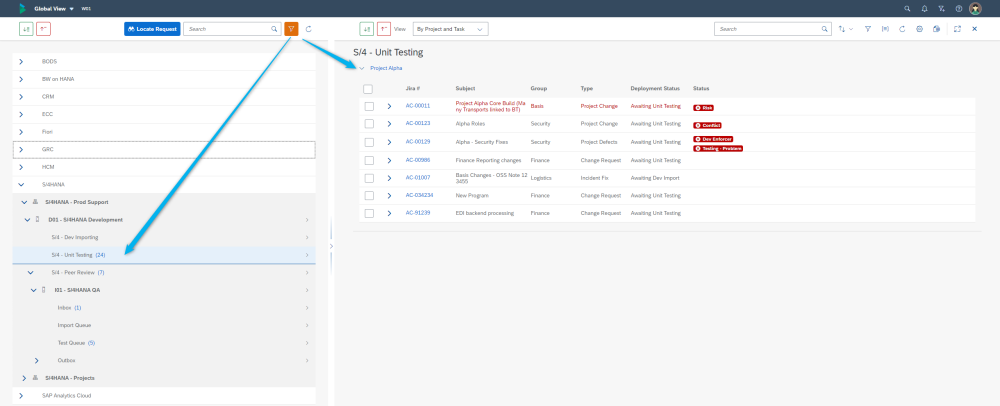Viewport: 1000px width, 406px height.
Task: Select the checkbox for AC-91239 row
Action: tap(369, 213)
